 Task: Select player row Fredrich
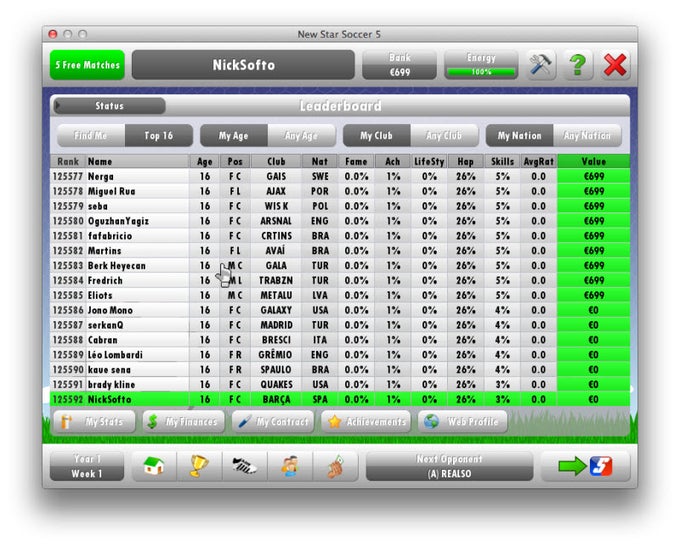[x=340, y=281]
